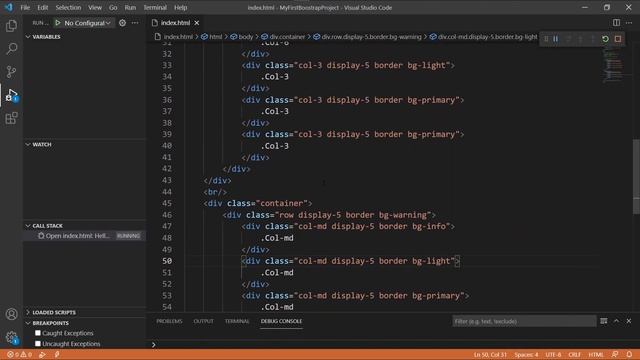
Task: Open the Manage gear in activity bar
Action: [x=11, y=337]
